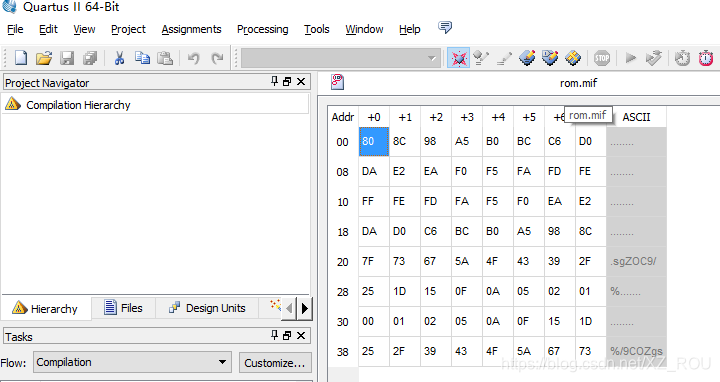The height and width of the screenshot is (382, 720).
Task: Cut with the scissors icon
Action: pyautogui.click(x=119, y=58)
